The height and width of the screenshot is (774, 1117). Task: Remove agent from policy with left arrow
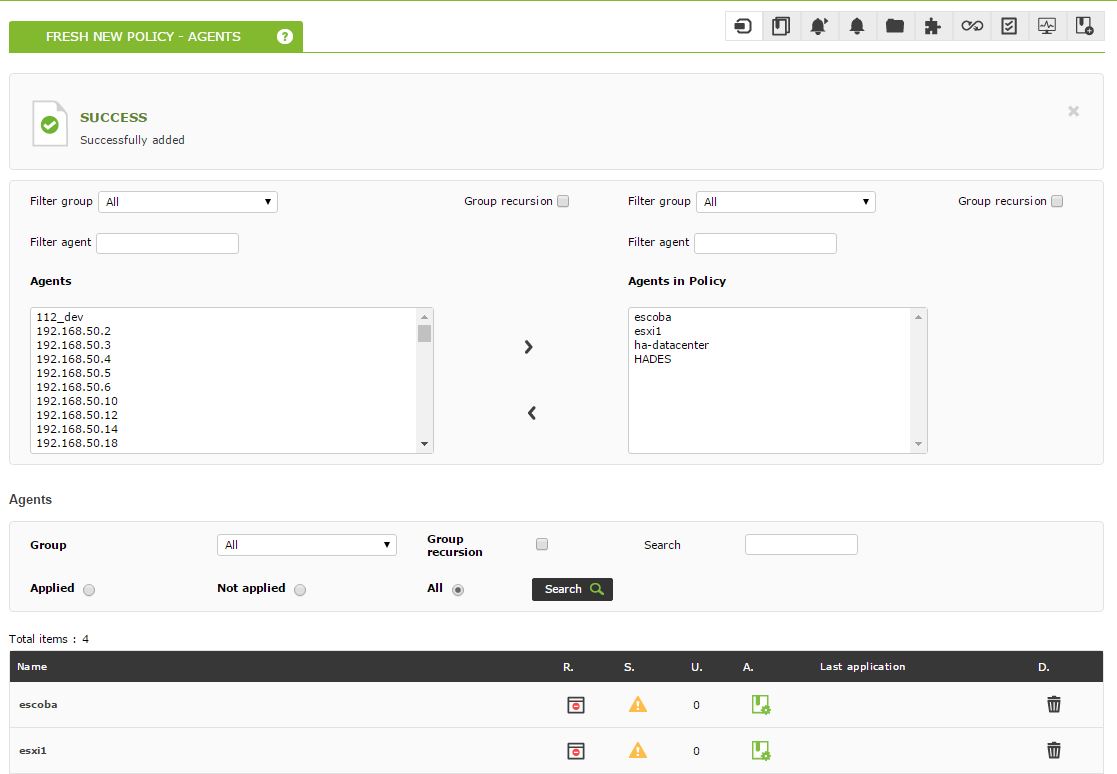click(x=531, y=413)
